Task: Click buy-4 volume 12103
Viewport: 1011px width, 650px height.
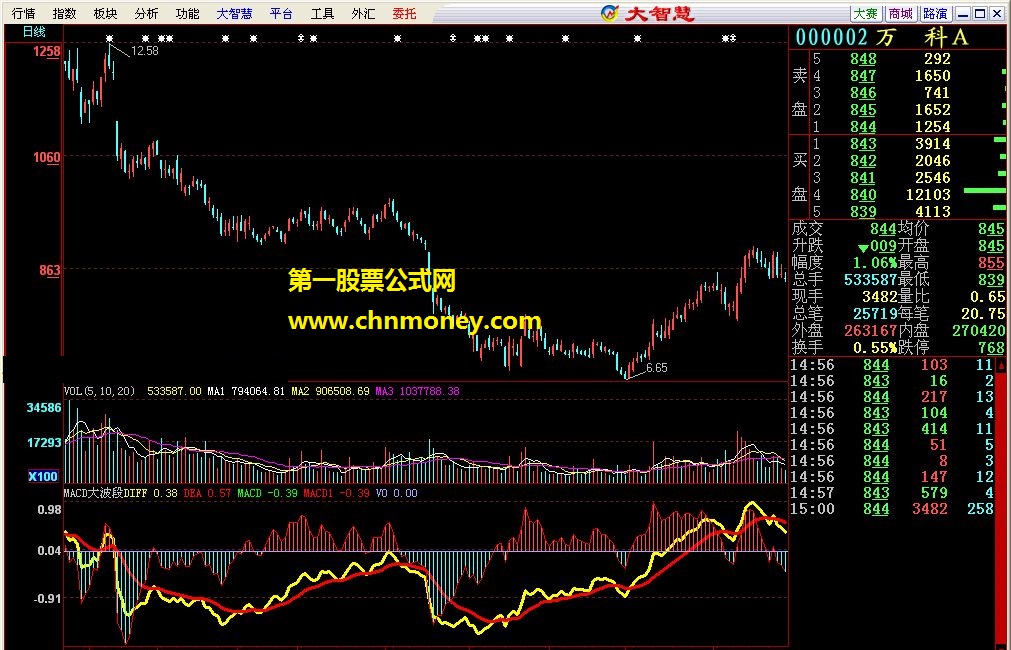Action: tap(928, 194)
